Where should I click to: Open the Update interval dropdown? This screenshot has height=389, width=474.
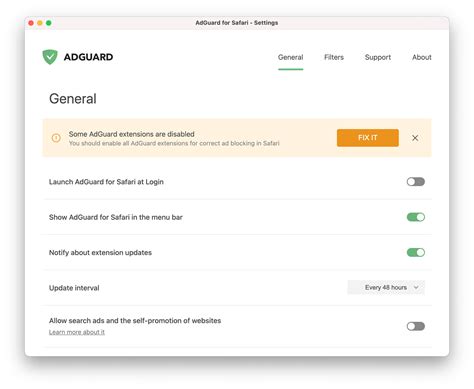(386, 287)
